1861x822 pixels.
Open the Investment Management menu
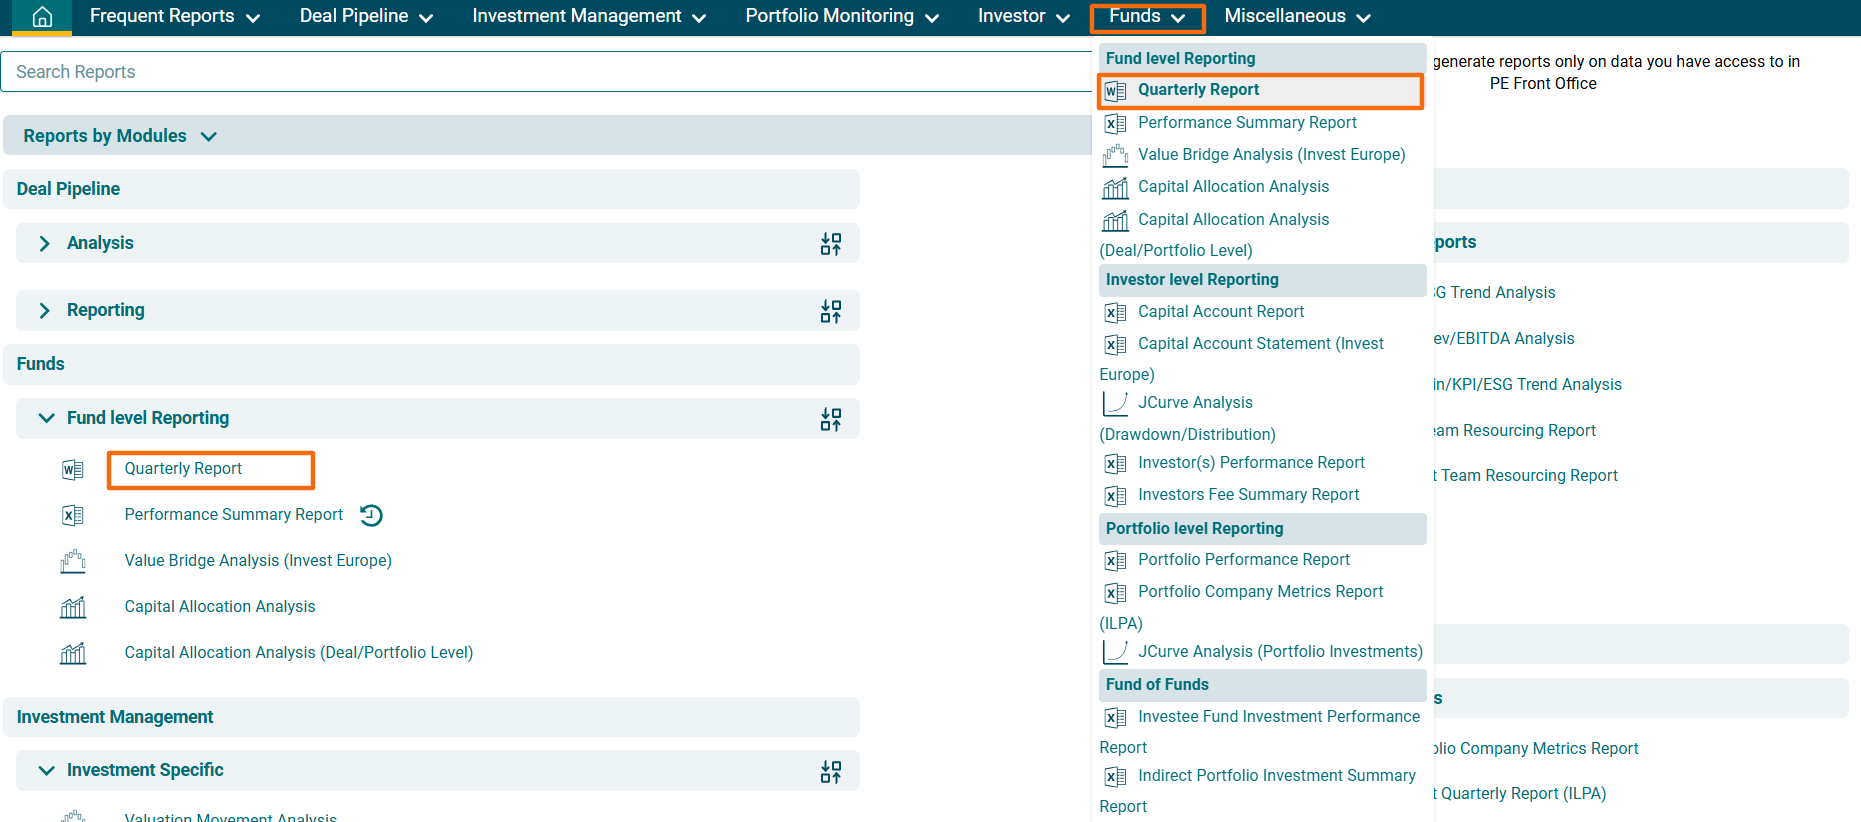pos(588,16)
